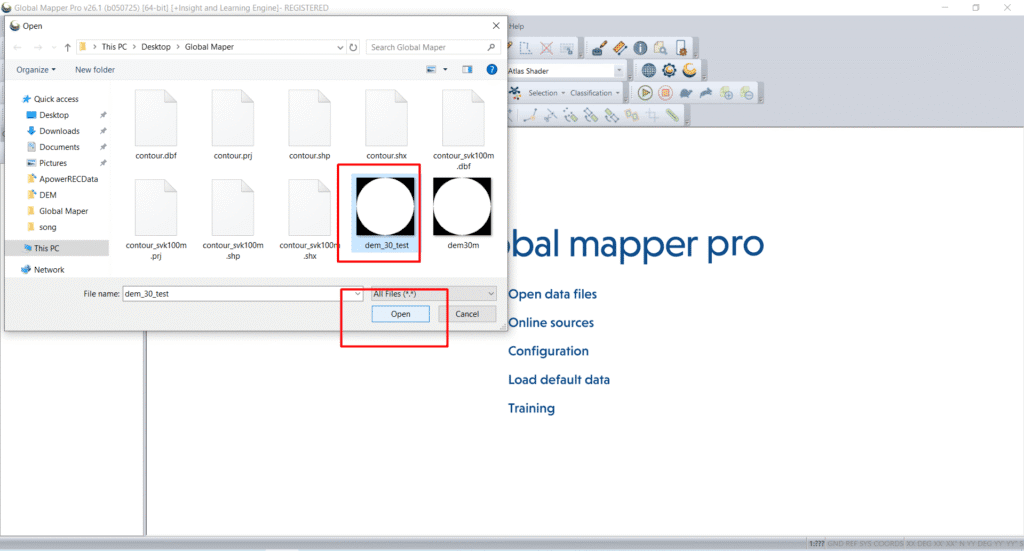The width and height of the screenshot is (1024, 551).
Task: Select This PC in navigation pane
Action: tap(46, 248)
